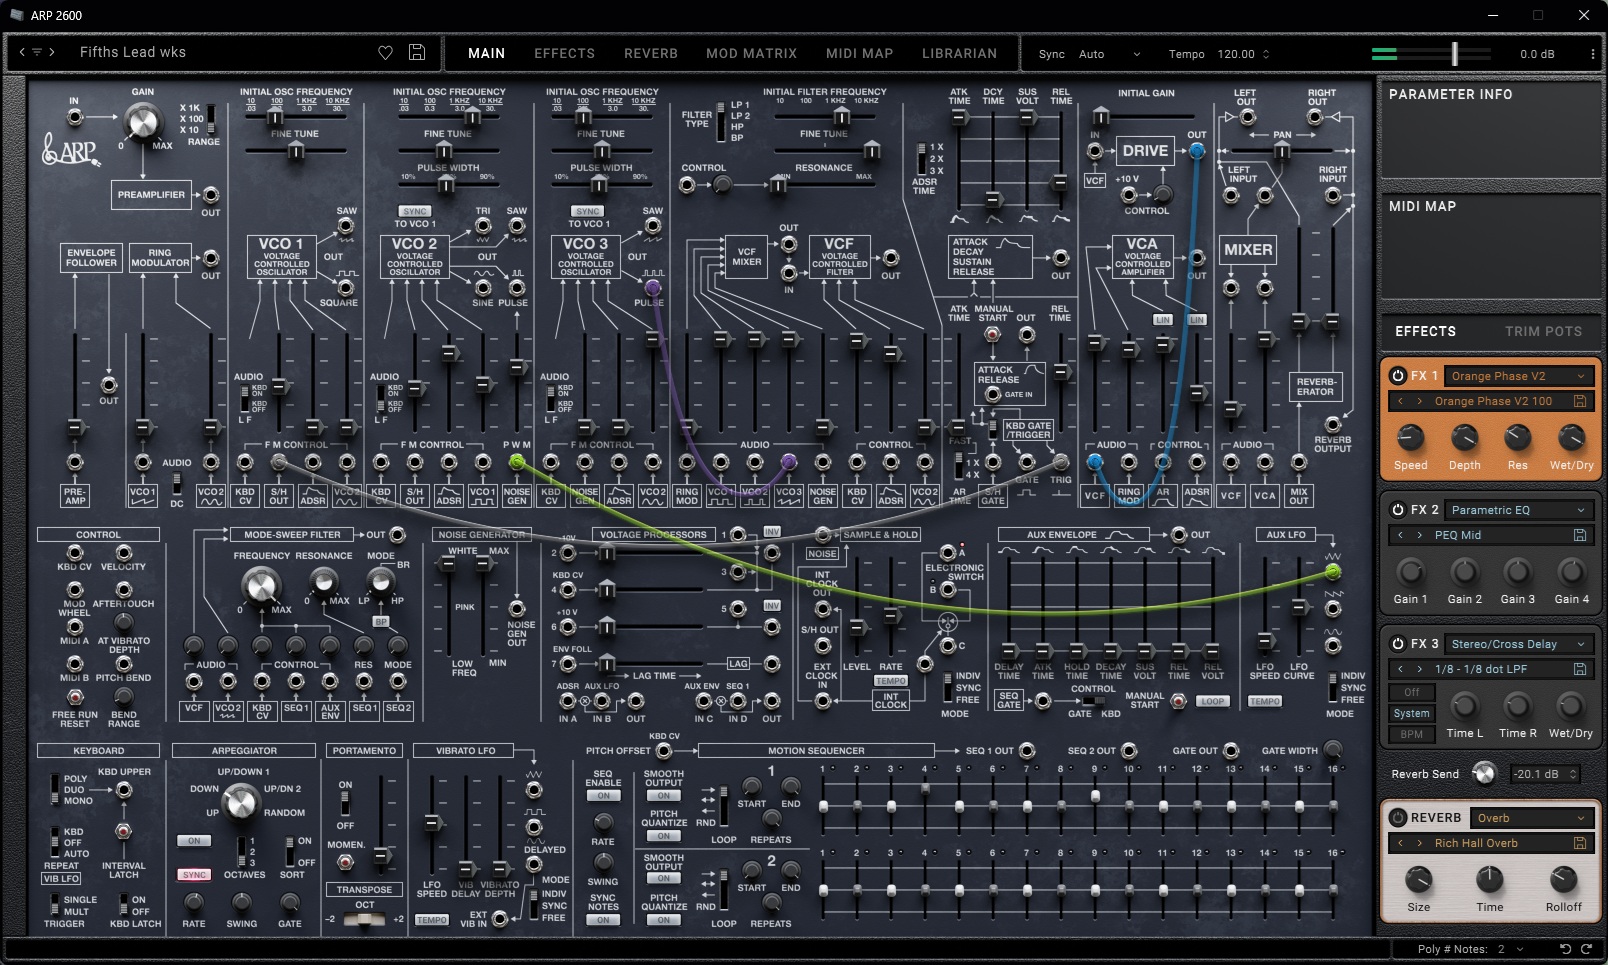Image resolution: width=1608 pixels, height=965 pixels.
Task: Toggle the arpeggiator SYNC button
Action: click(194, 875)
